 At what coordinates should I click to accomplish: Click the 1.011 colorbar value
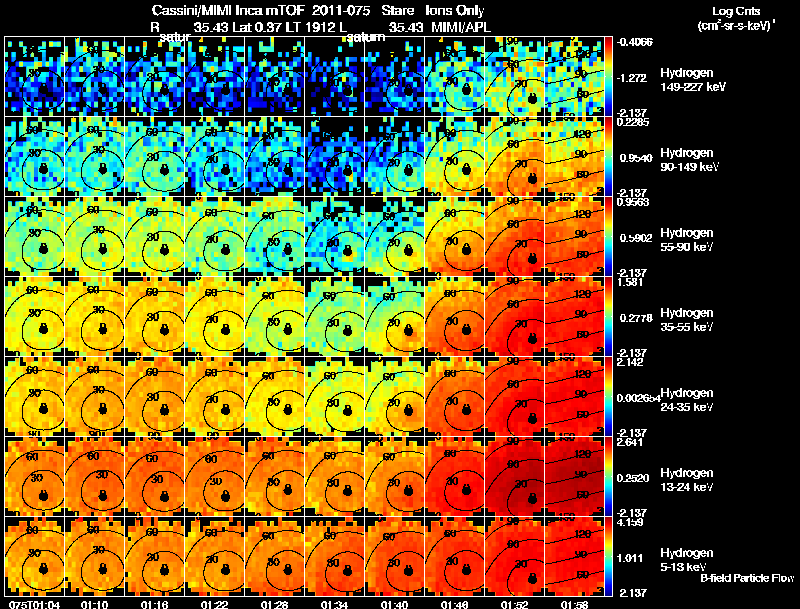[632, 558]
